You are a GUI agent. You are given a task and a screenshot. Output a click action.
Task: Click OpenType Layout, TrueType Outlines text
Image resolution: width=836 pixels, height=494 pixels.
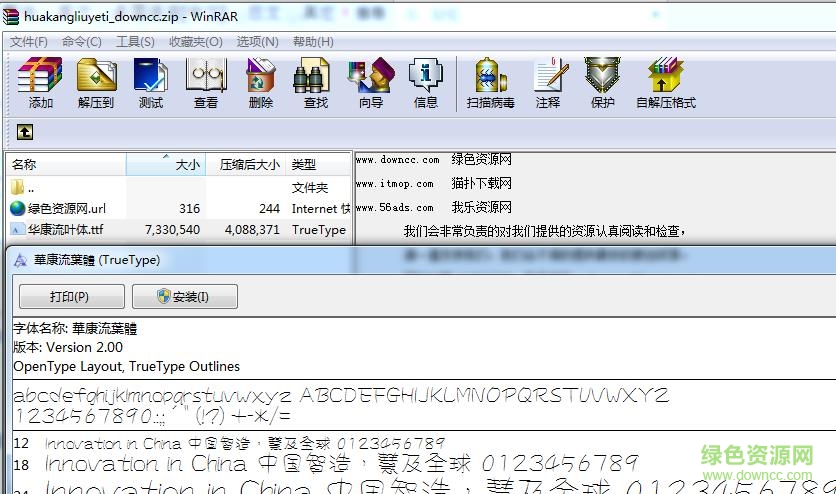(x=127, y=367)
